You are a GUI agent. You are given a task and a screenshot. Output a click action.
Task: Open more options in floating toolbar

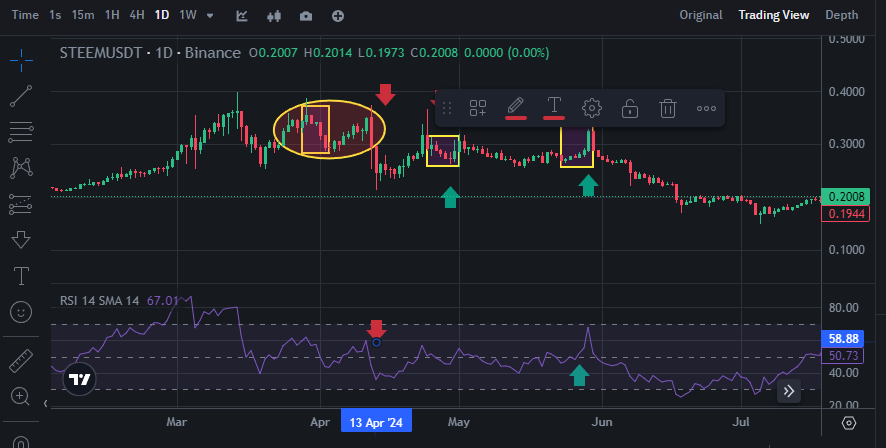706,108
